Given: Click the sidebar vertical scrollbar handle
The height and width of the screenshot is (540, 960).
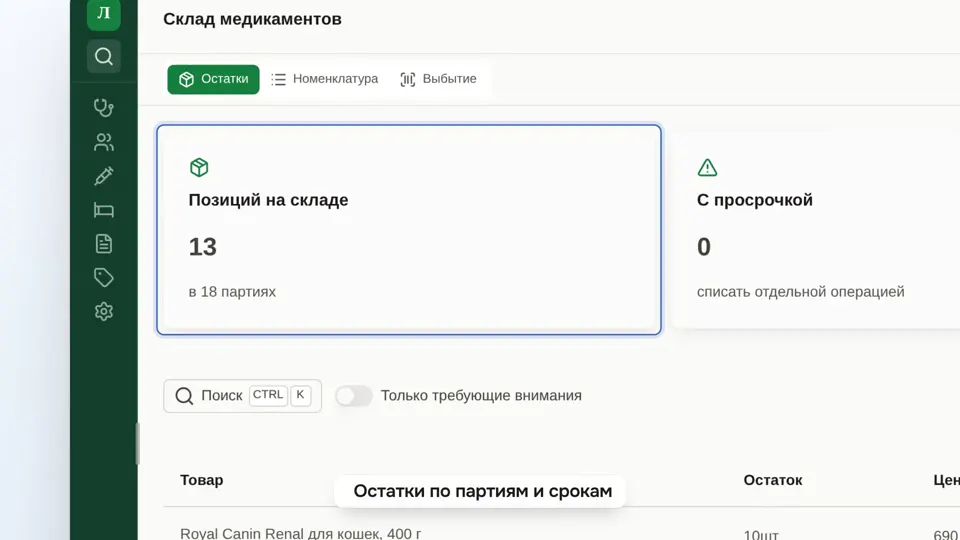Looking at the screenshot, I should (137, 443).
